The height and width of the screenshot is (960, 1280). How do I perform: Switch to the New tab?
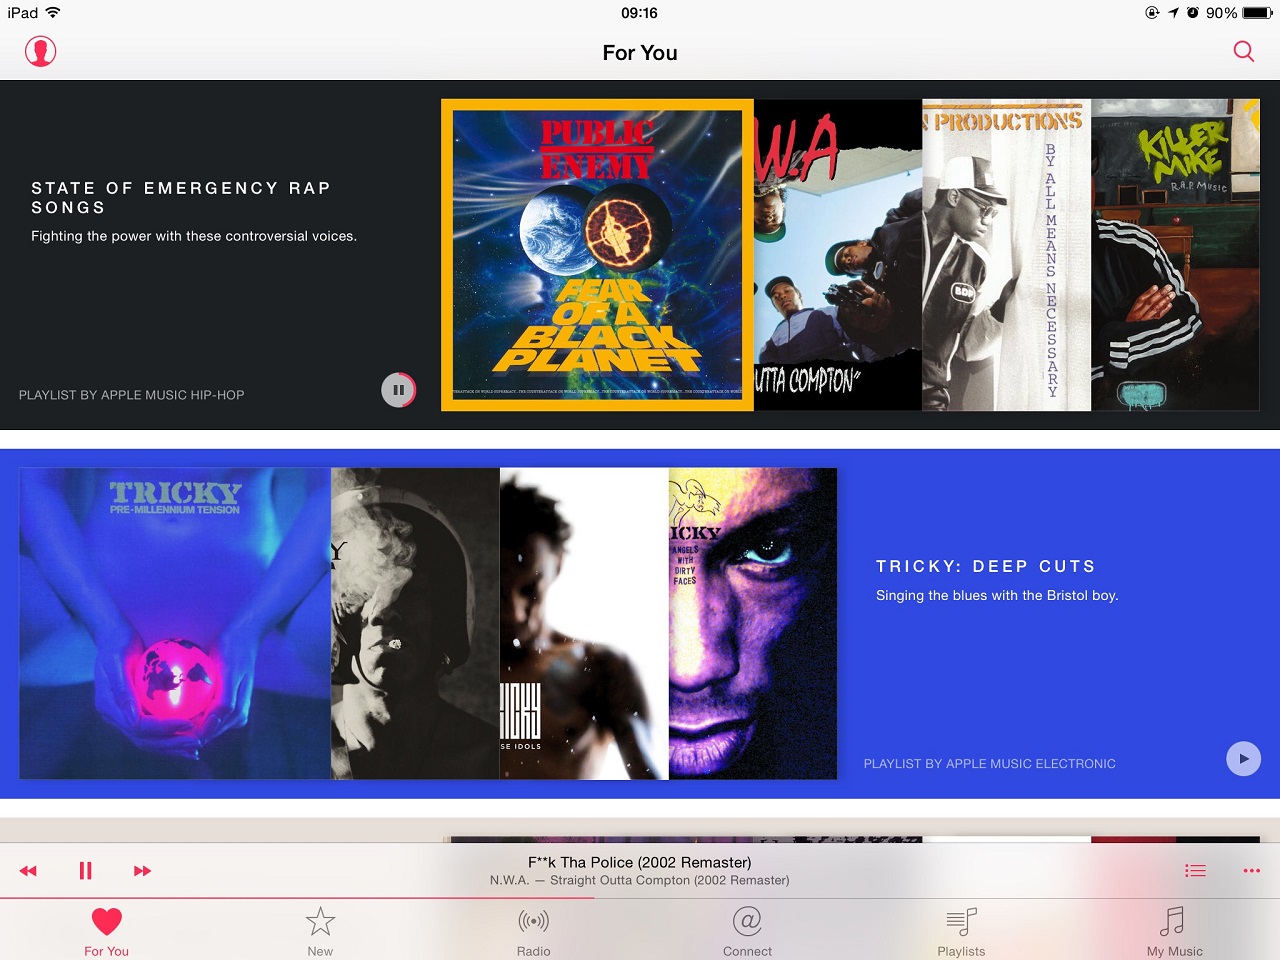click(320, 932)
